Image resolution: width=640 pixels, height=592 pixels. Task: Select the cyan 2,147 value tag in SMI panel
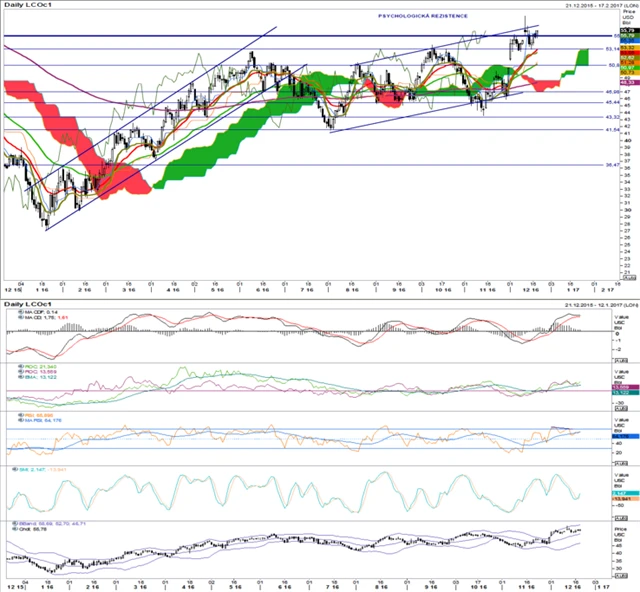[x=625, y=494]
